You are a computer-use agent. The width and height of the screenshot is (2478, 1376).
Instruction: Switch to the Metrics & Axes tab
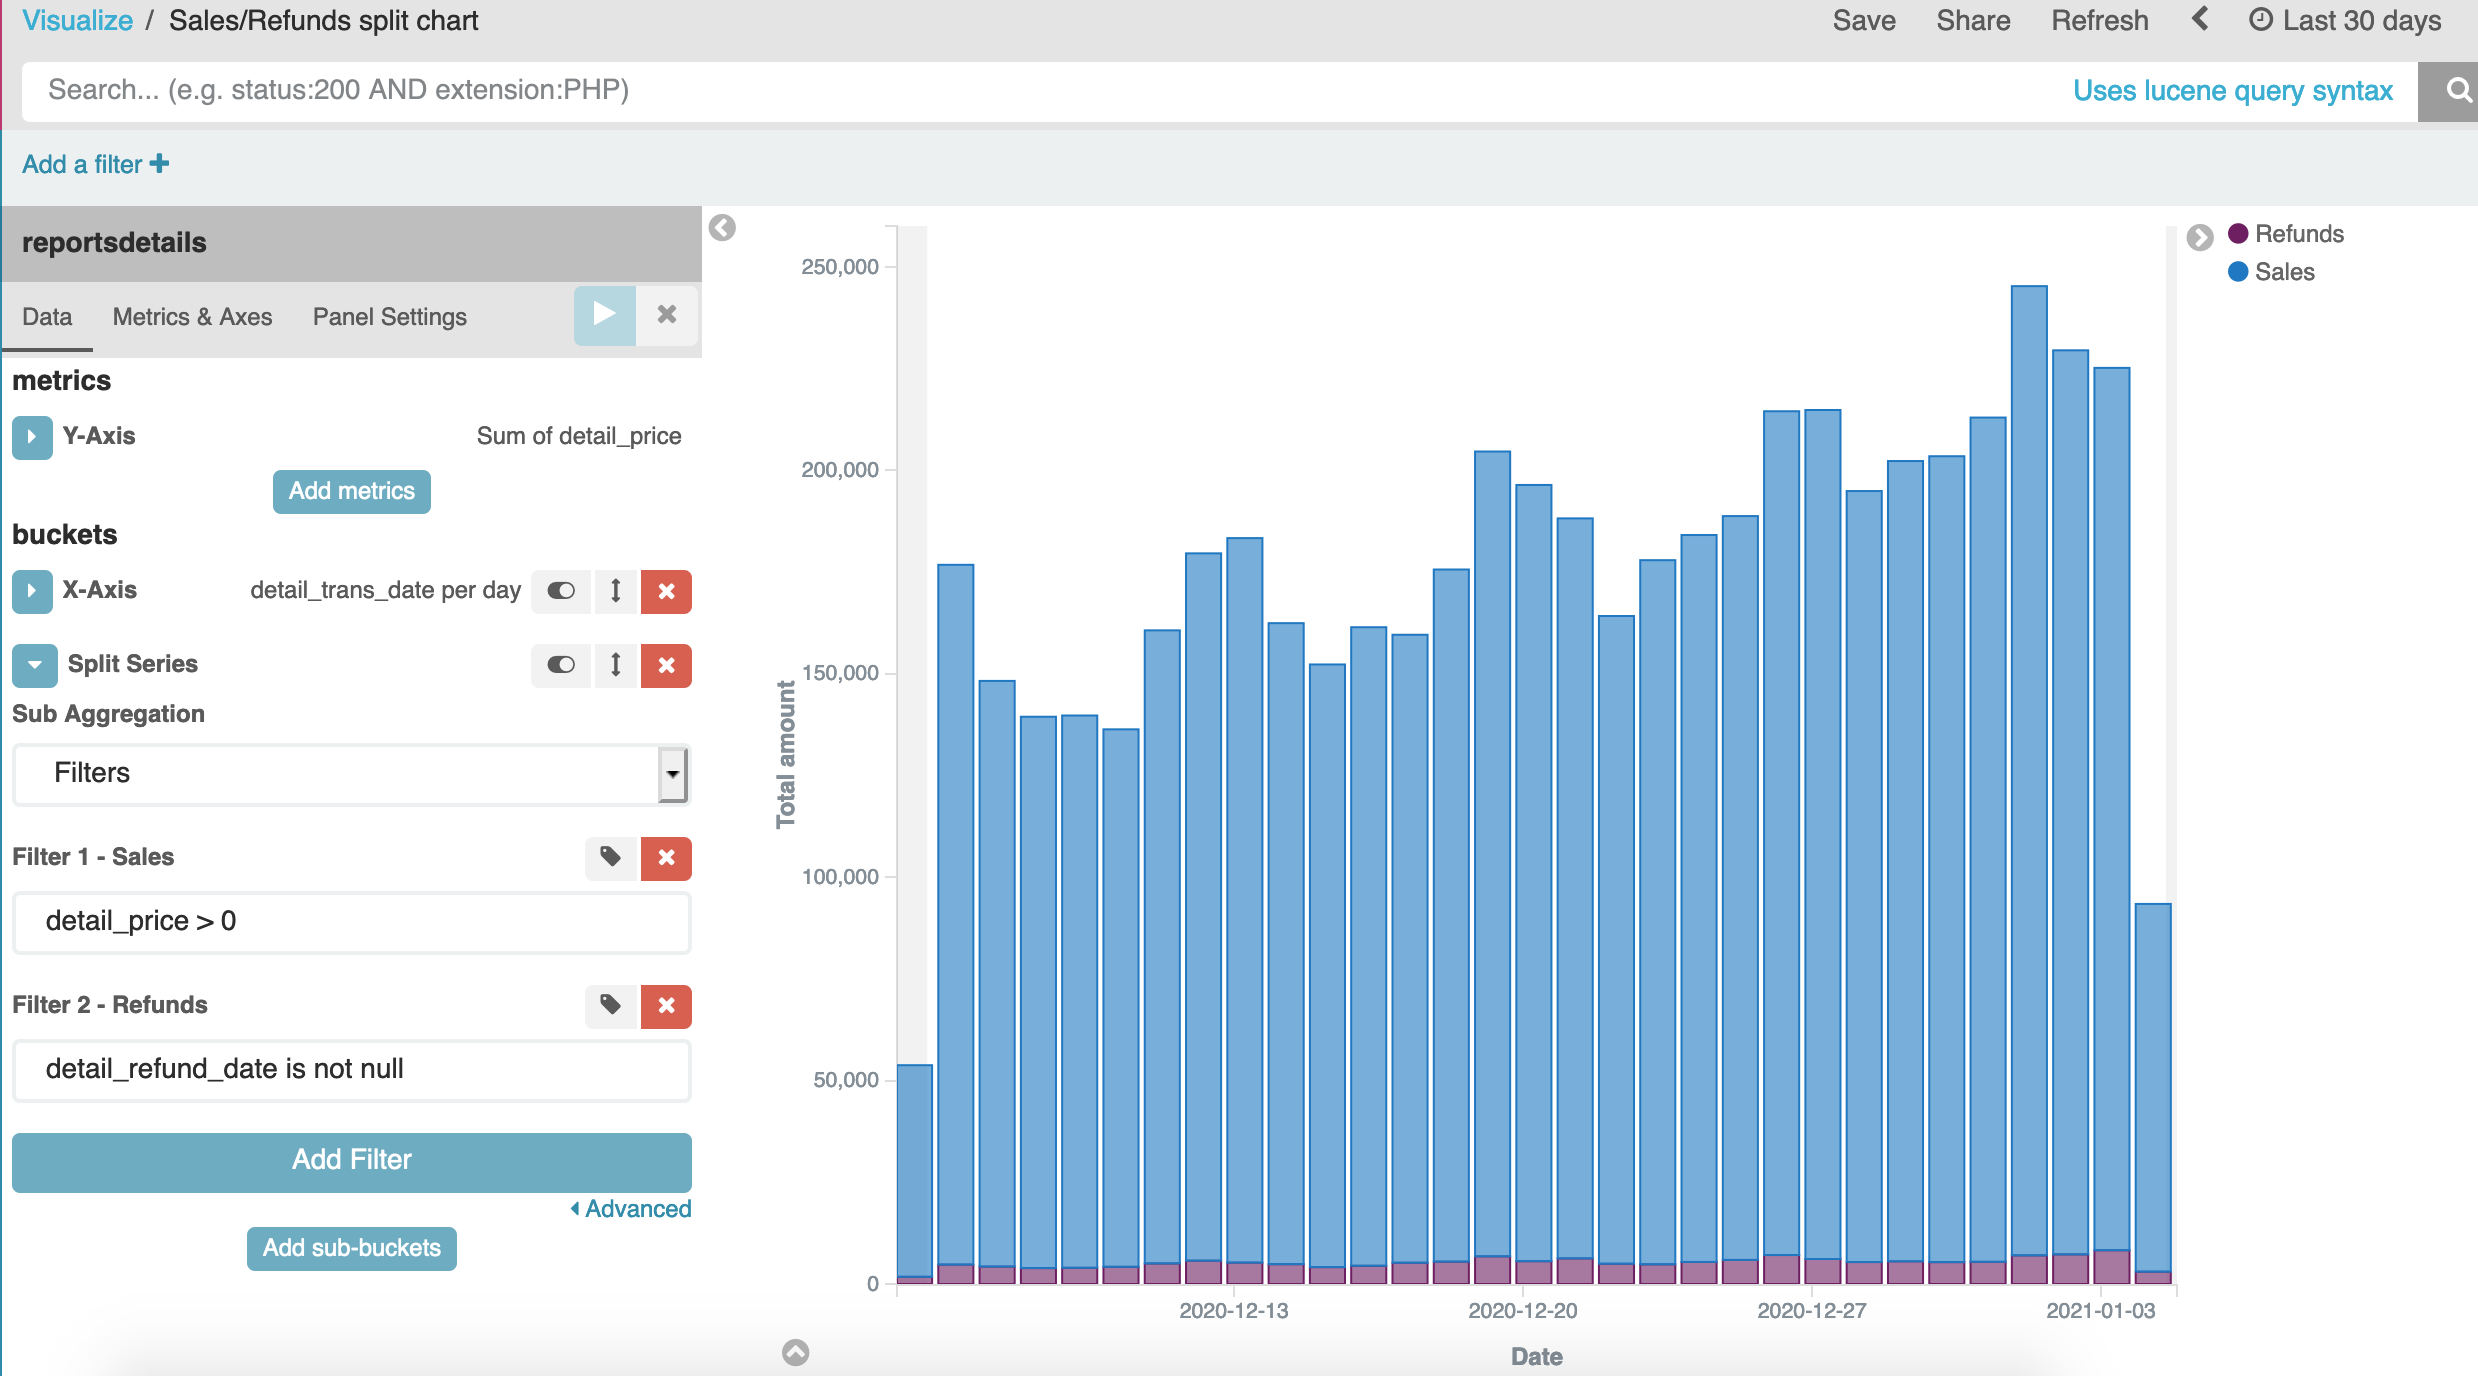(x=192, y=317)
